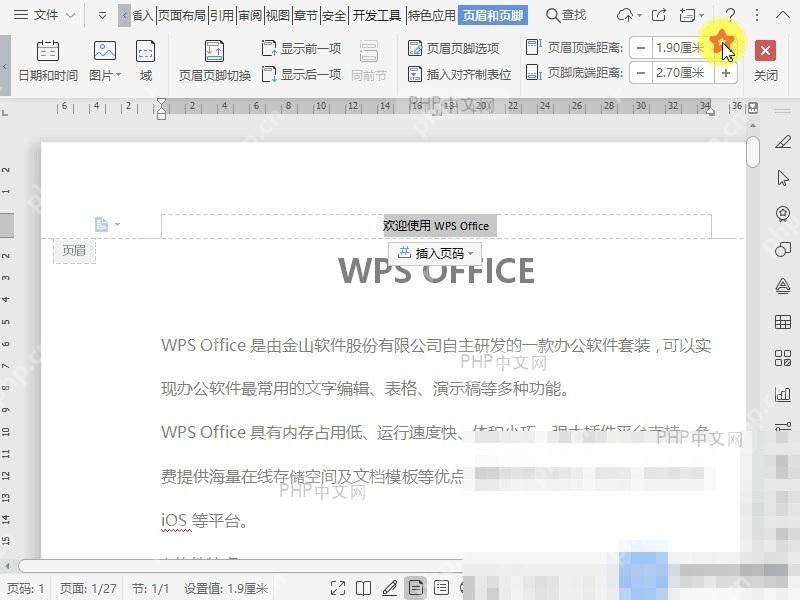
Task: Open the 图片 dropdown
Action: tap(105, 61)
